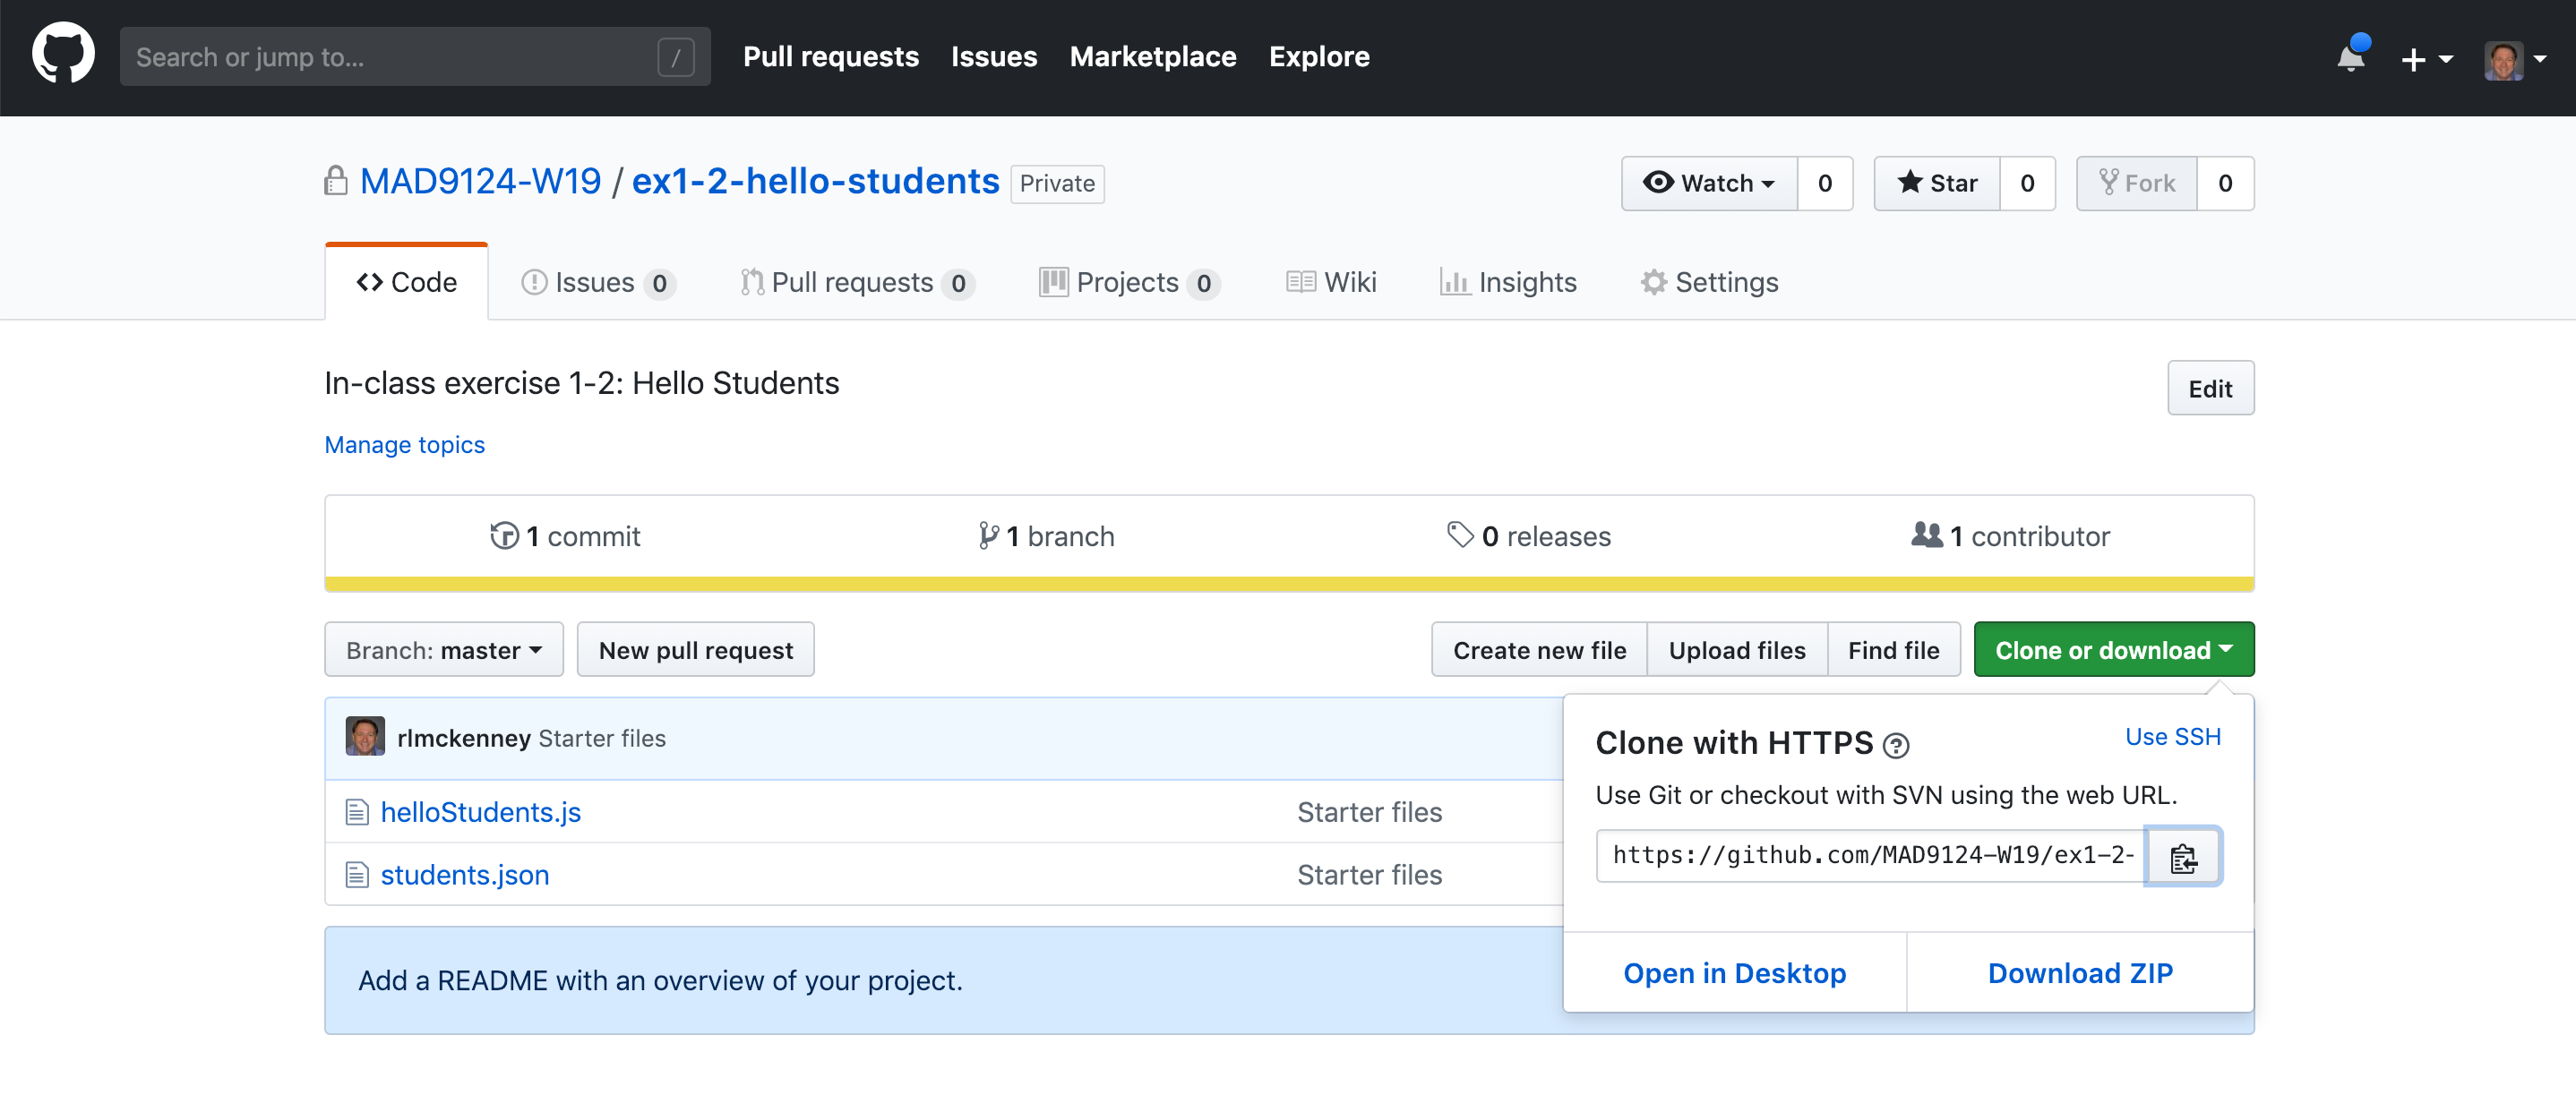Open the Starter files commit message in header

602,738
